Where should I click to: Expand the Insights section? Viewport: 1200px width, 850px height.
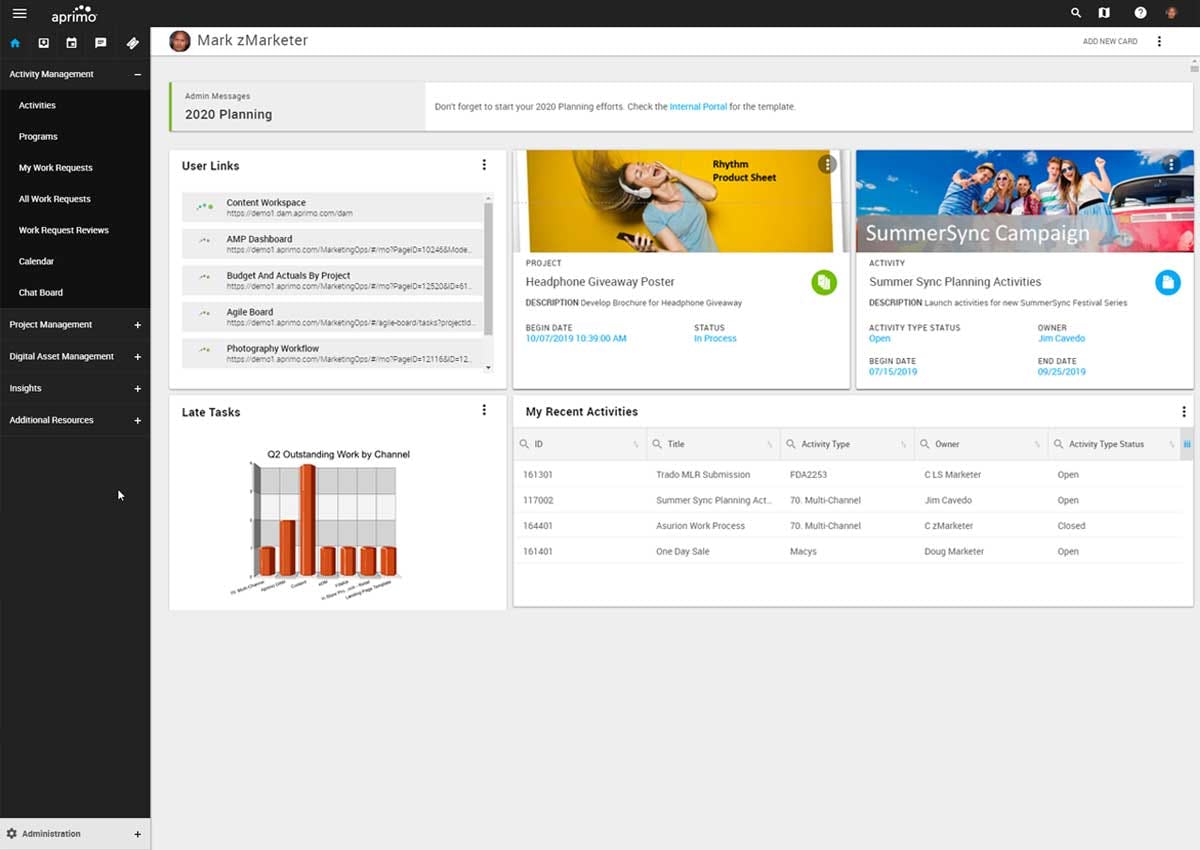(137, 388)
